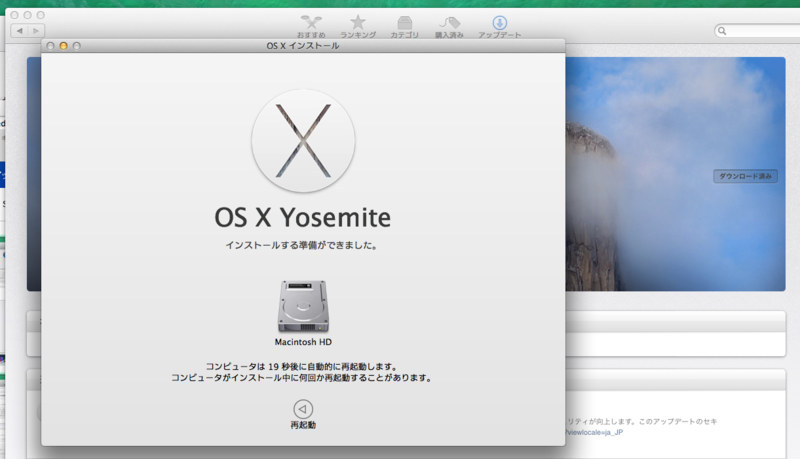Click the OS X Yosemite heading text
800x459 pixels.
303,218
